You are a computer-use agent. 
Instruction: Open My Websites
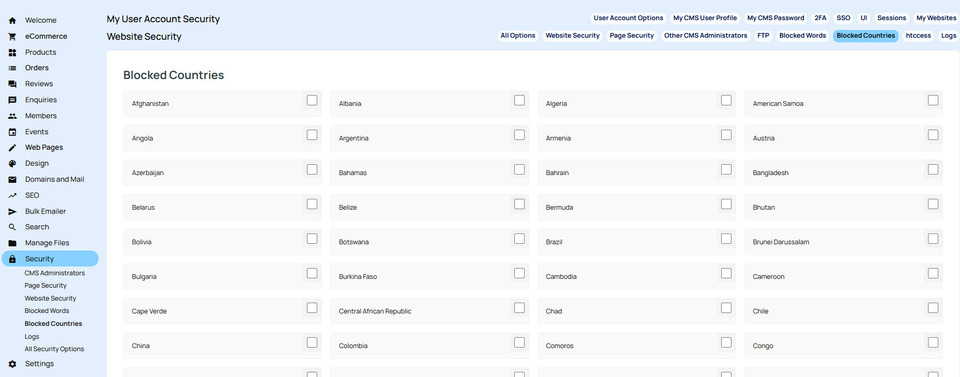coord(936,18)
